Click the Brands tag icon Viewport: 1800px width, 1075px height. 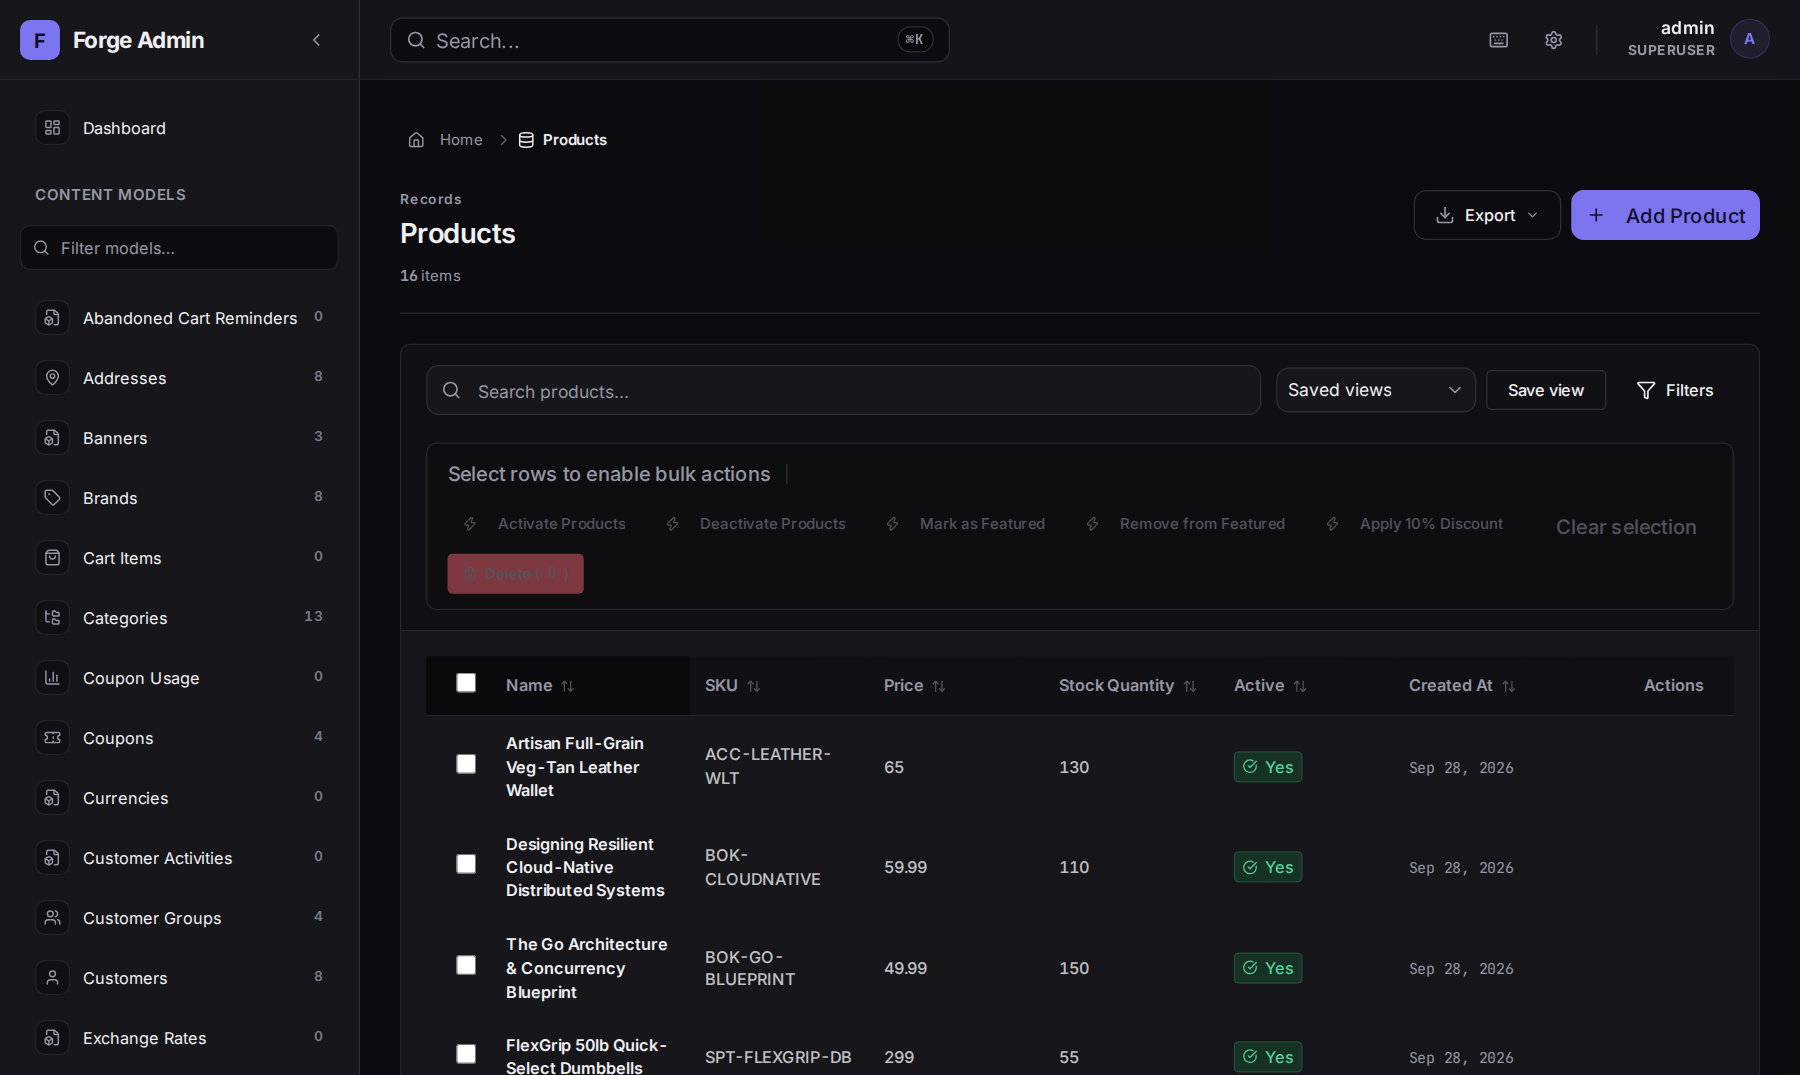click(53, 498)
